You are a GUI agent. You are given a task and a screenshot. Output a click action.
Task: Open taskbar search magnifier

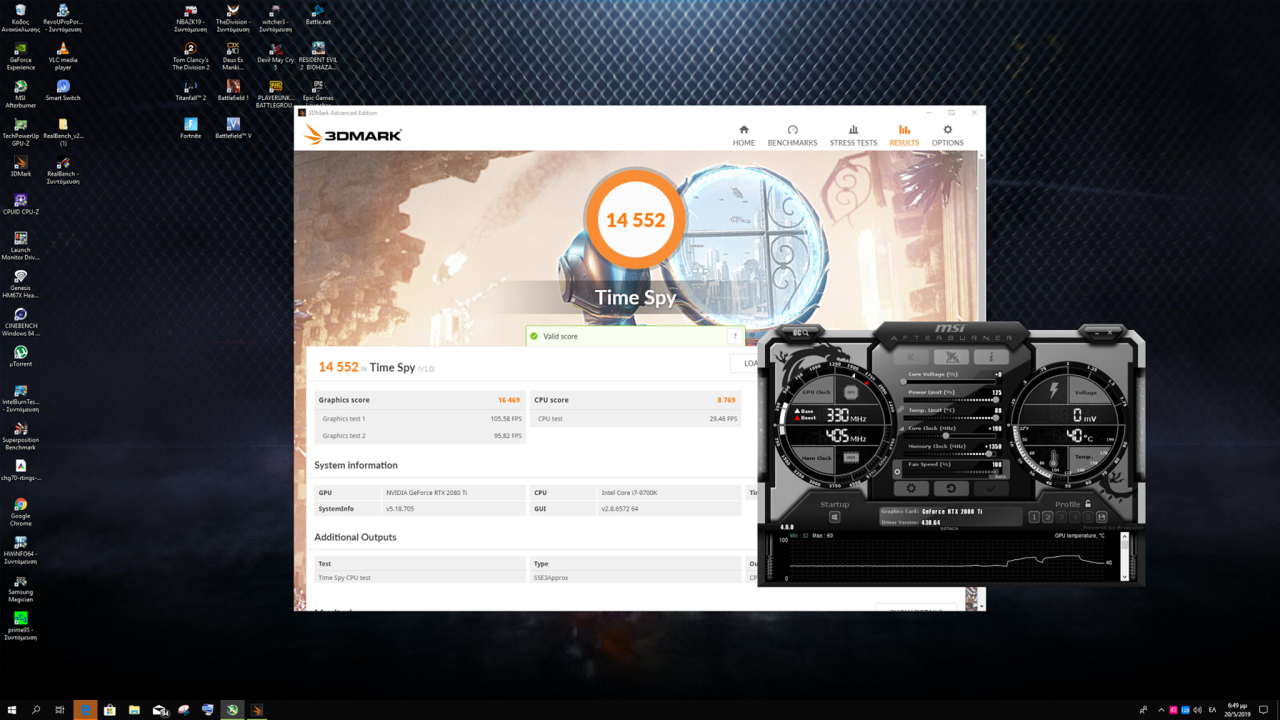[36, 710]
